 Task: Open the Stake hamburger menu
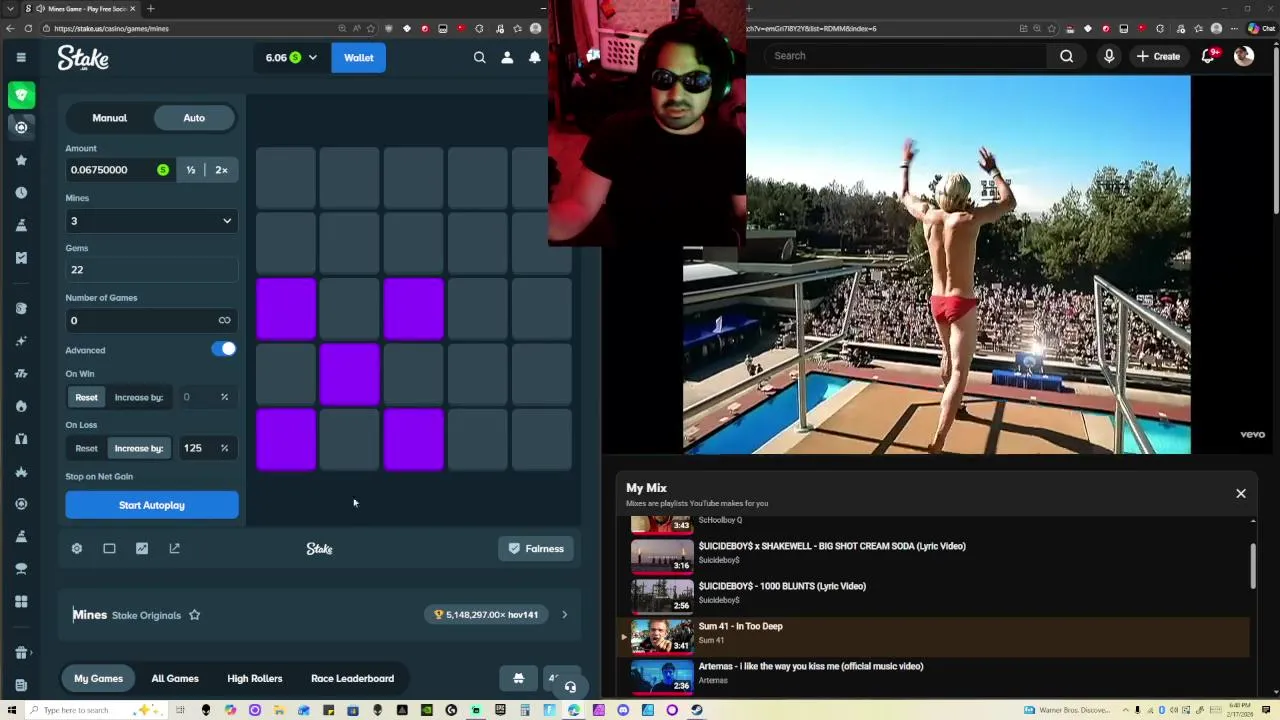click(21, 58)
